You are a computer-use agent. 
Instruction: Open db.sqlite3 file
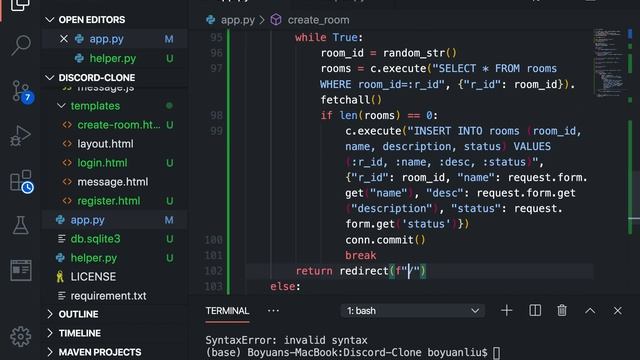96,239
